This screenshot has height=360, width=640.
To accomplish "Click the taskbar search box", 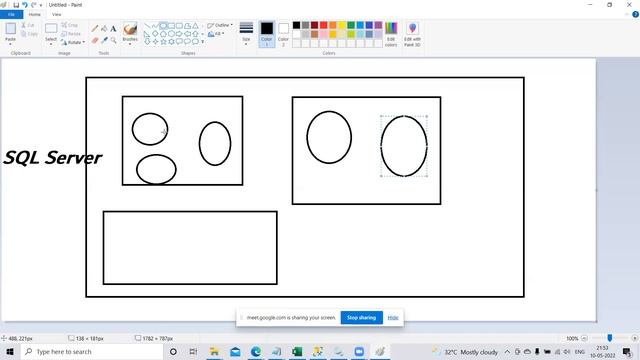I will 91,351.
